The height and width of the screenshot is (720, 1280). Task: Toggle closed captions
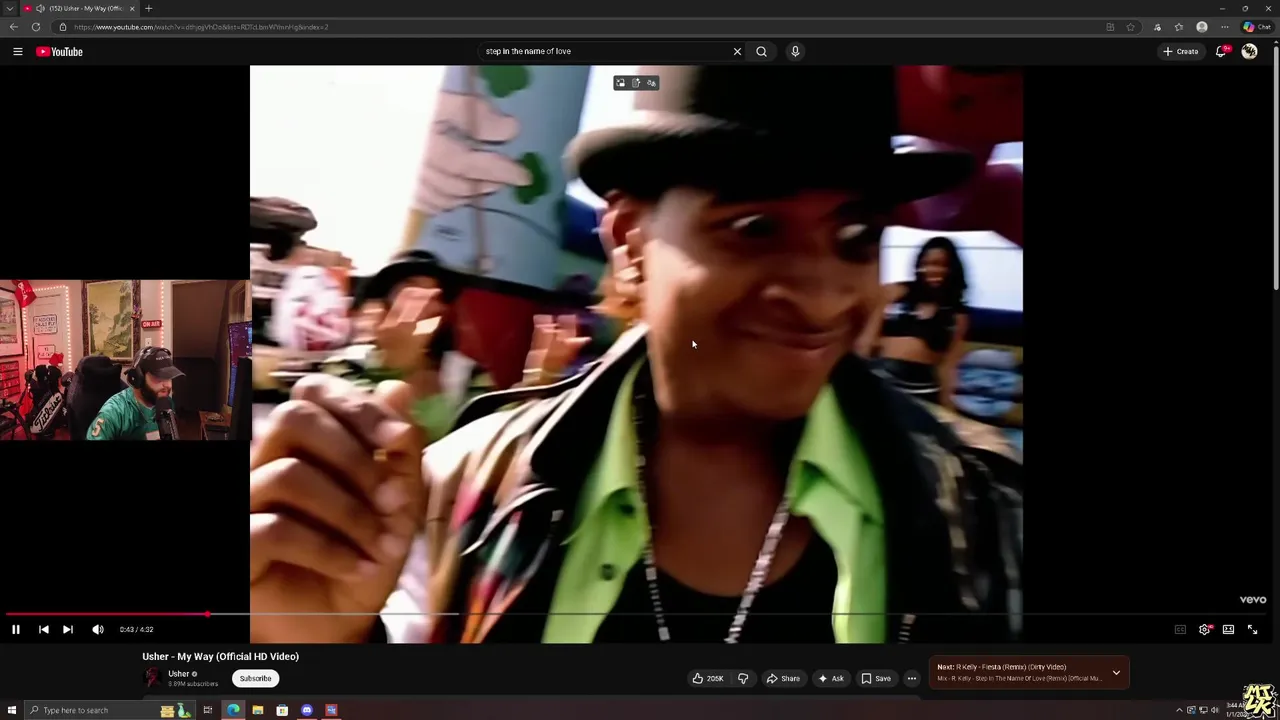(x=1180, y=629)
